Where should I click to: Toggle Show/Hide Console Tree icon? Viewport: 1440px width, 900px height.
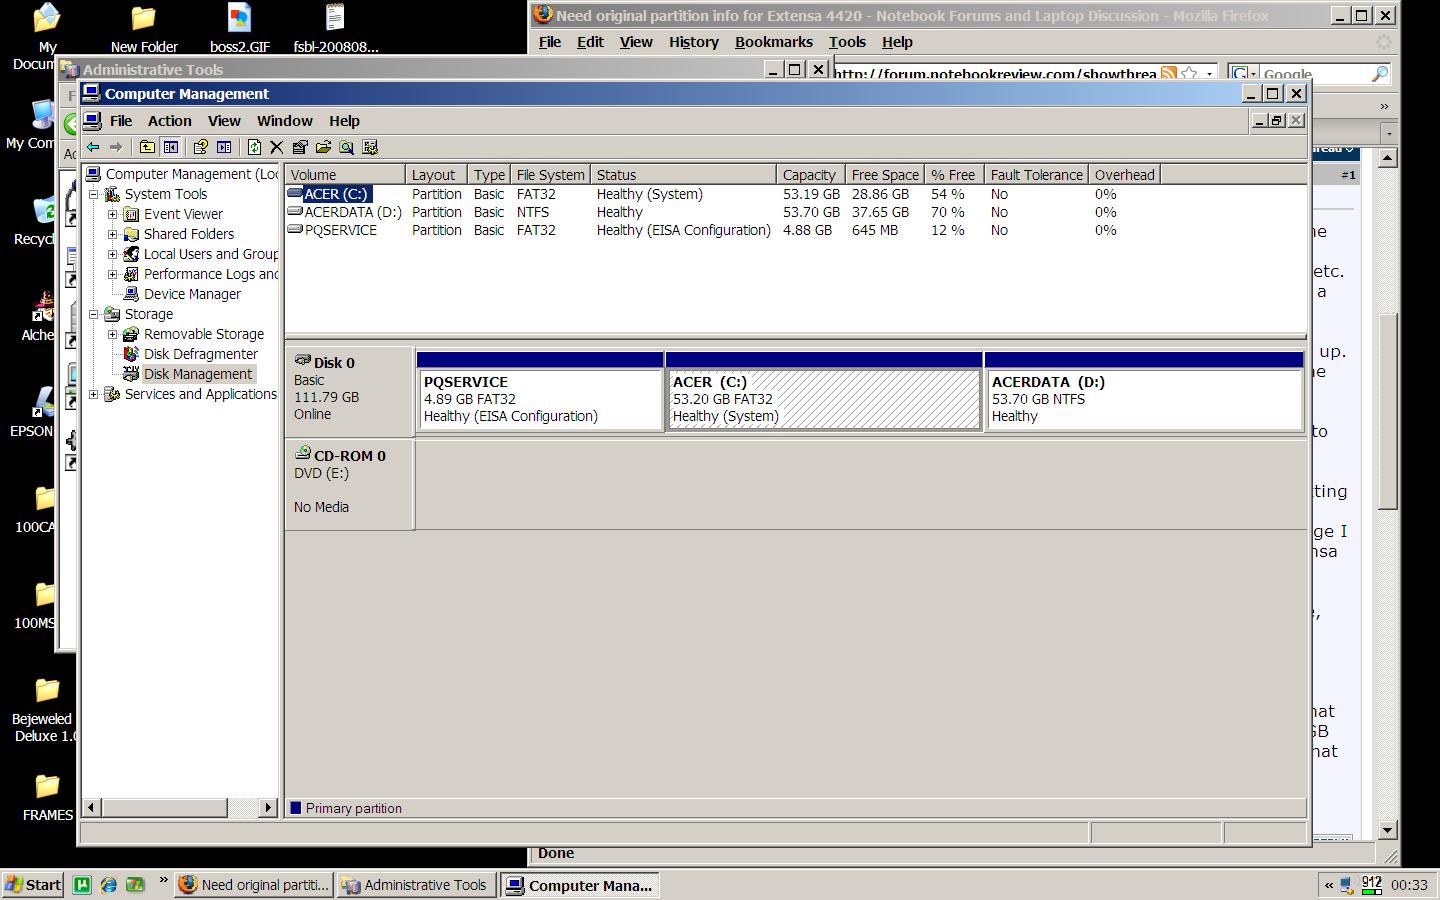(171, 147)
